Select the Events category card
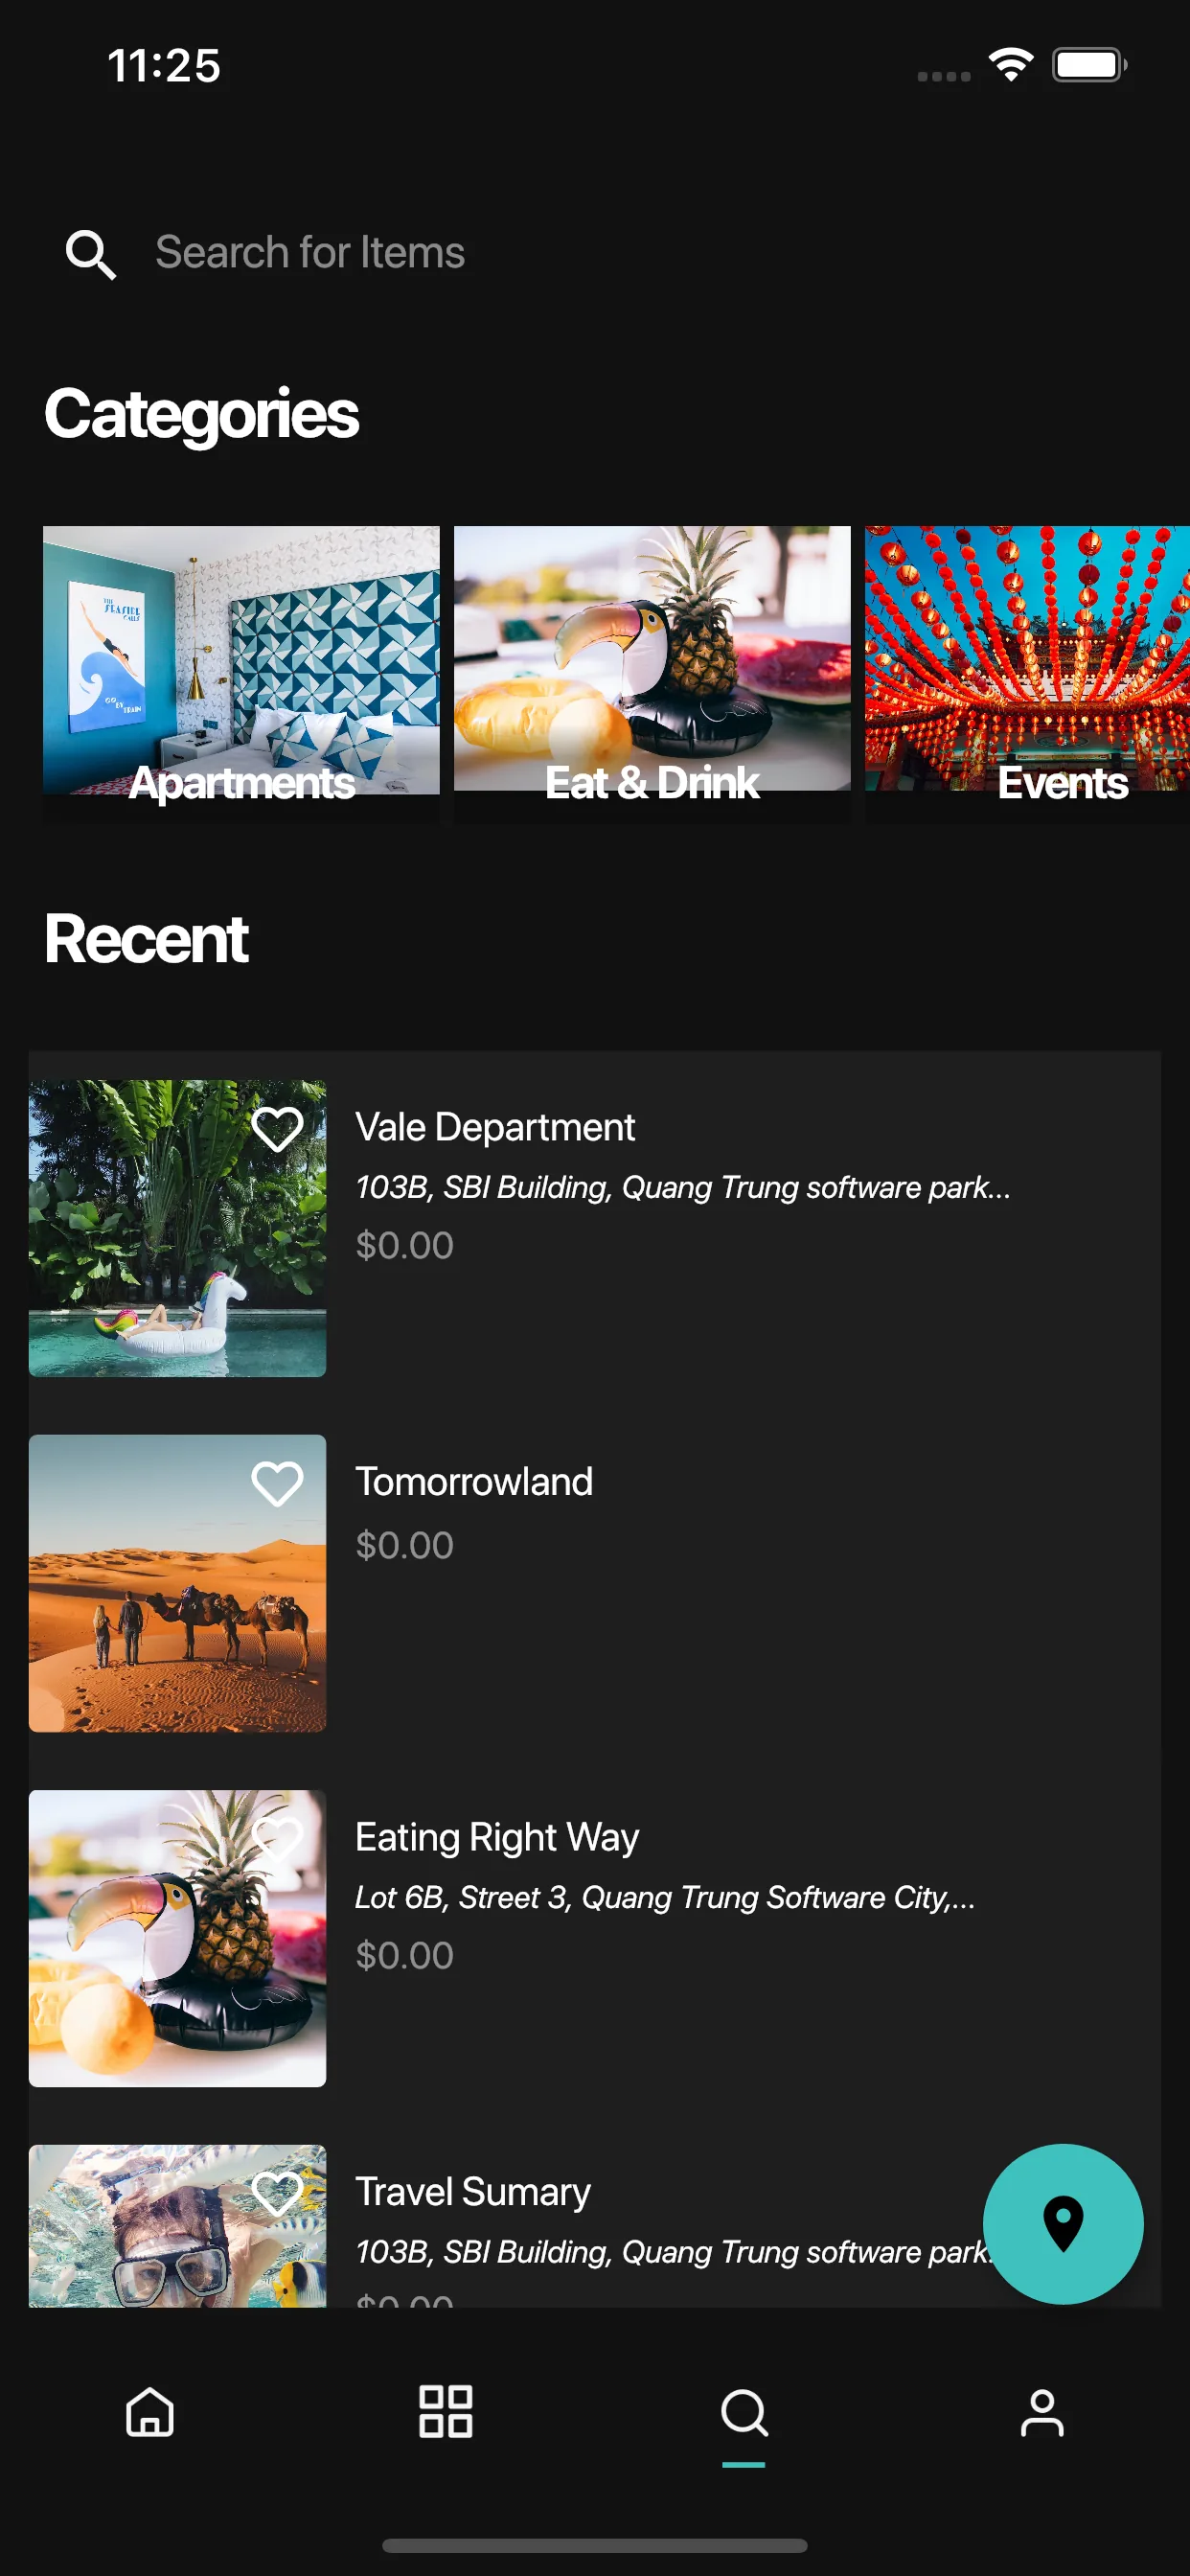This screenshot has height=2576, width=1190. 1027,673
